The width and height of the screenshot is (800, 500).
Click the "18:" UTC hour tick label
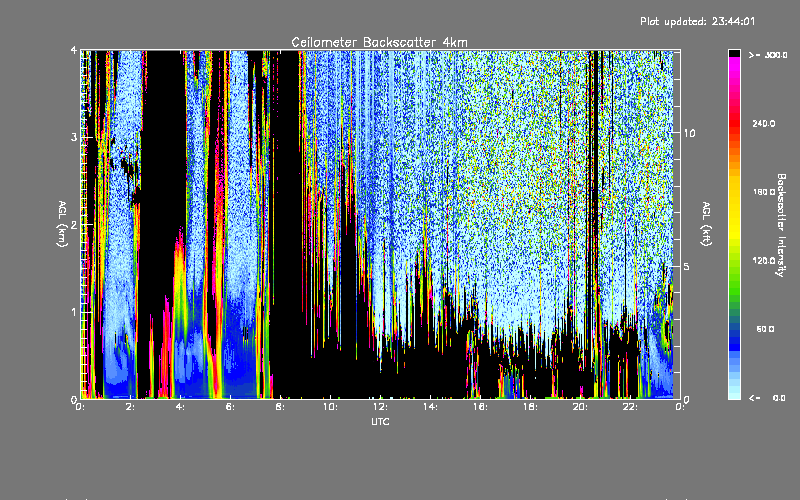(530, 407)
